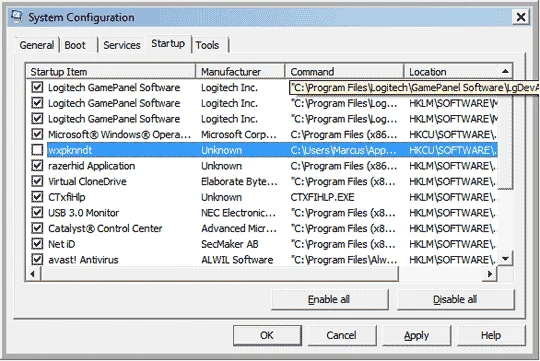Image resolution: width=540 pixels, height=361 pixels.
Task: Open Help for System Configuration
Action: 491,335
